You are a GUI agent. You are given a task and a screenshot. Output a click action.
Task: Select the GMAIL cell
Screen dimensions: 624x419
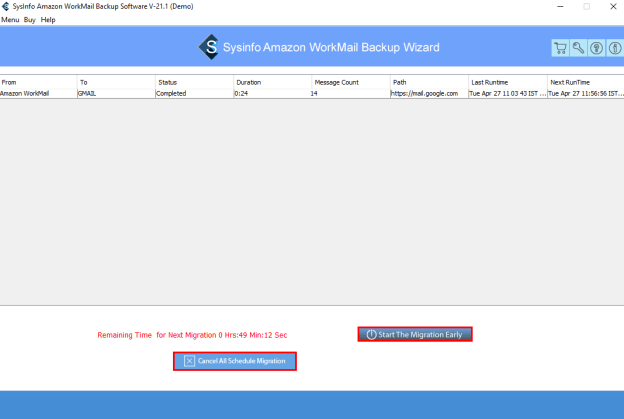click(x=116, y=94)
